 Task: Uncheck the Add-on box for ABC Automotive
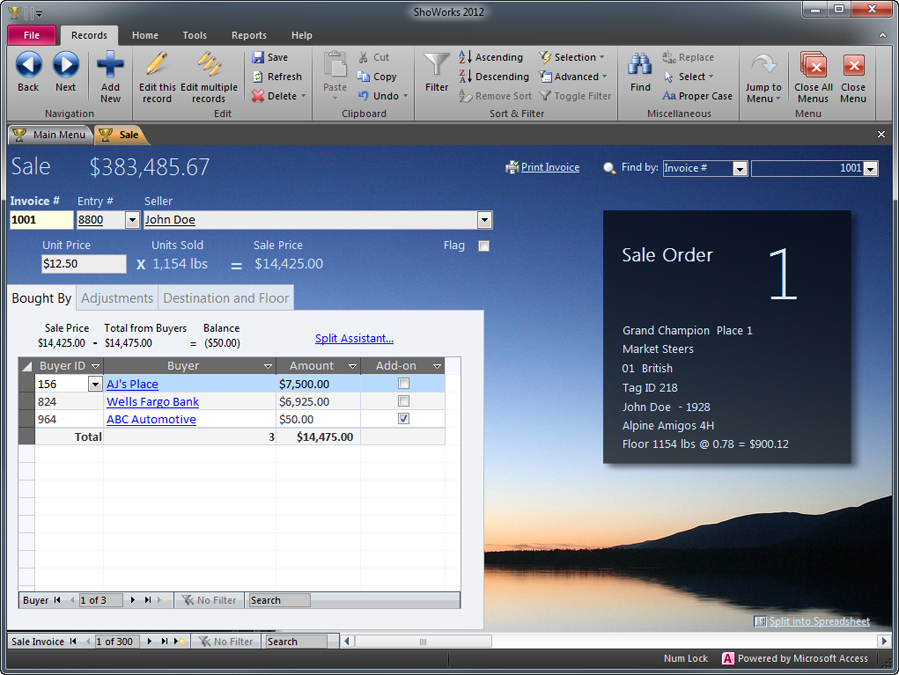(403, 418)
